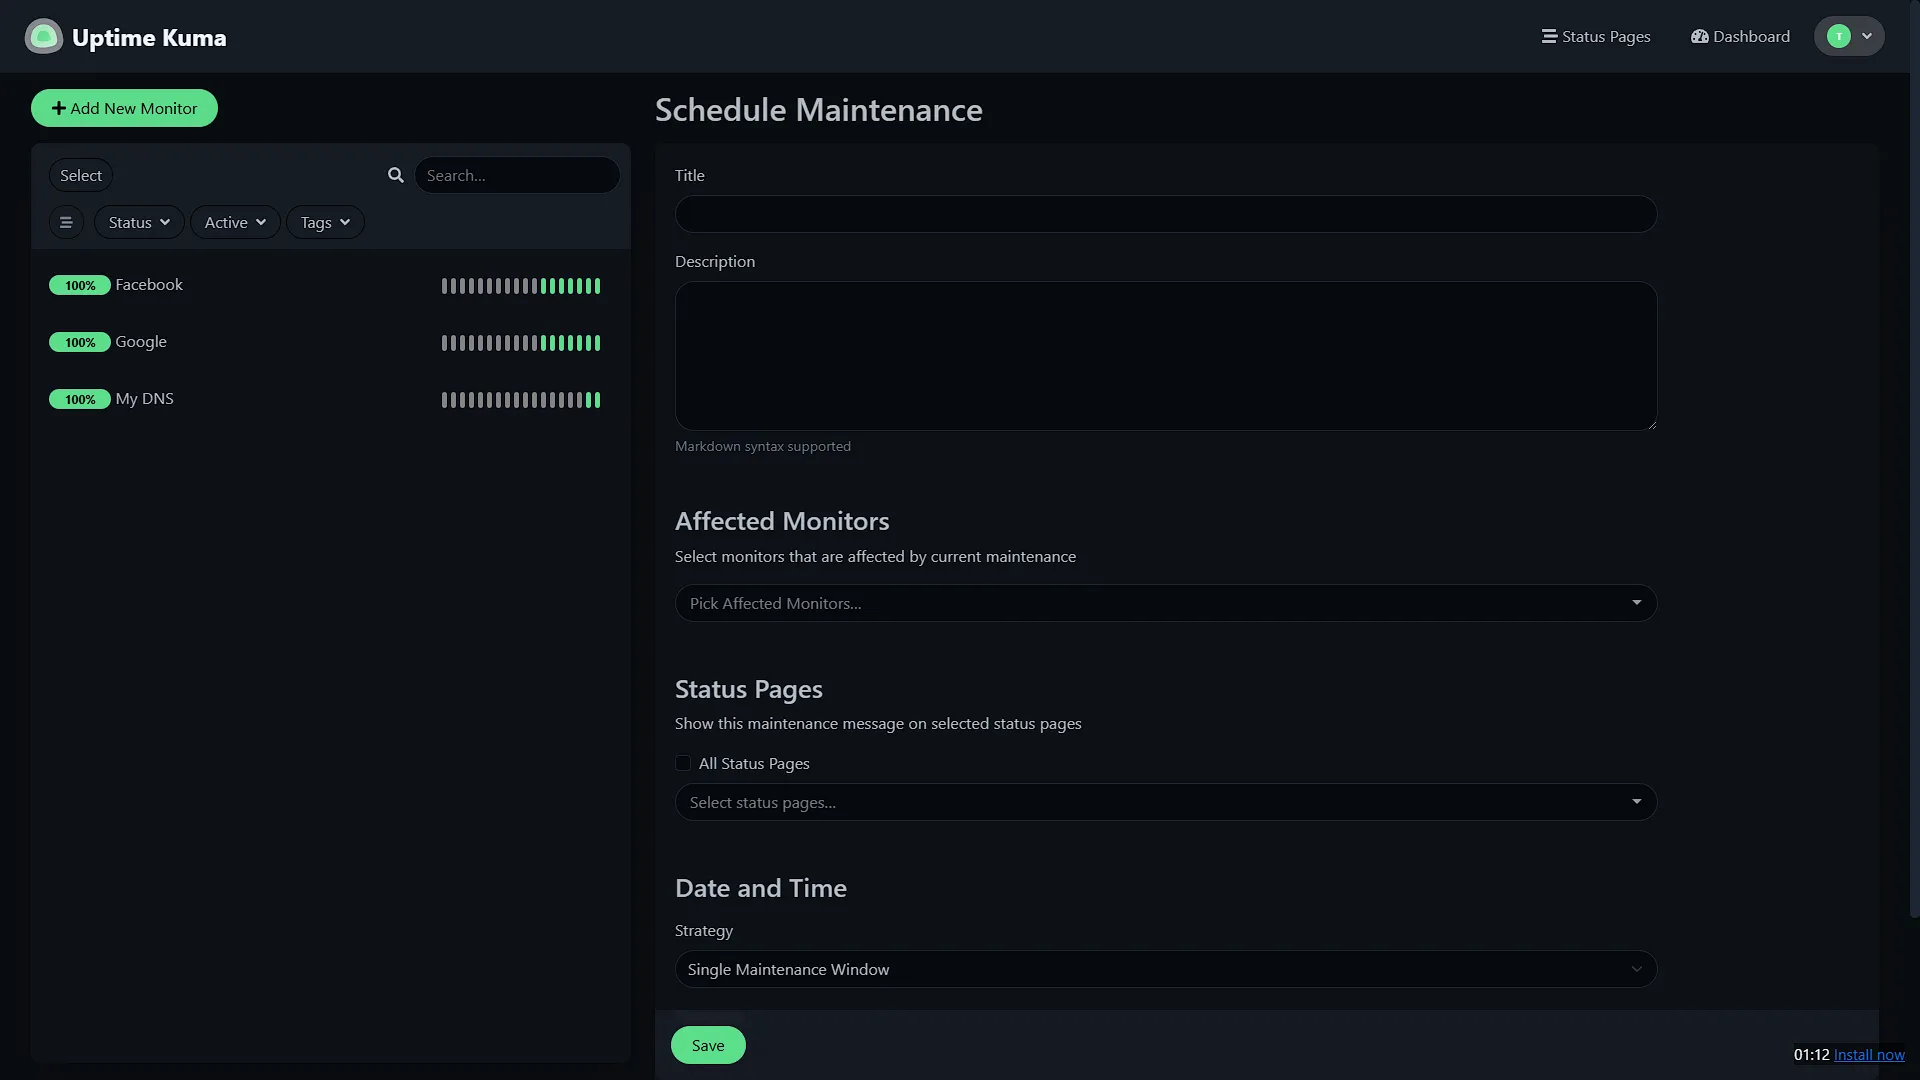Tick the All Status Pages checkbox
1920x1080 pixels.
tap(683, 763)
